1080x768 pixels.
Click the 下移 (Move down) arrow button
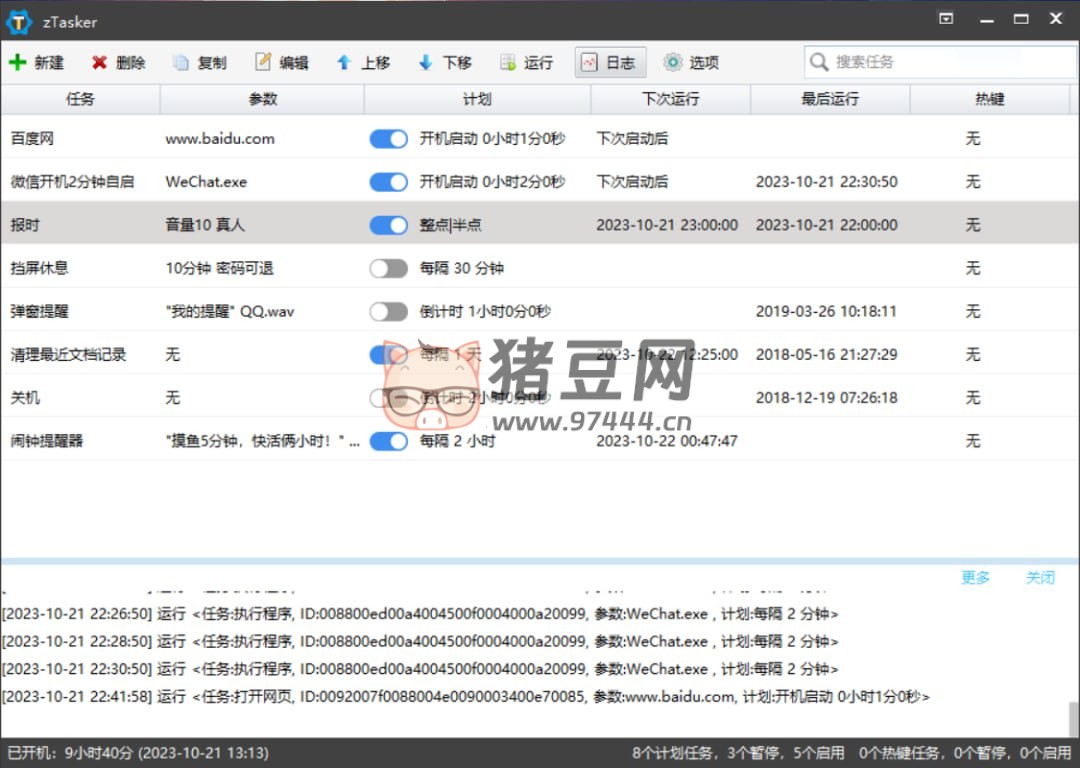click(445, 63)
